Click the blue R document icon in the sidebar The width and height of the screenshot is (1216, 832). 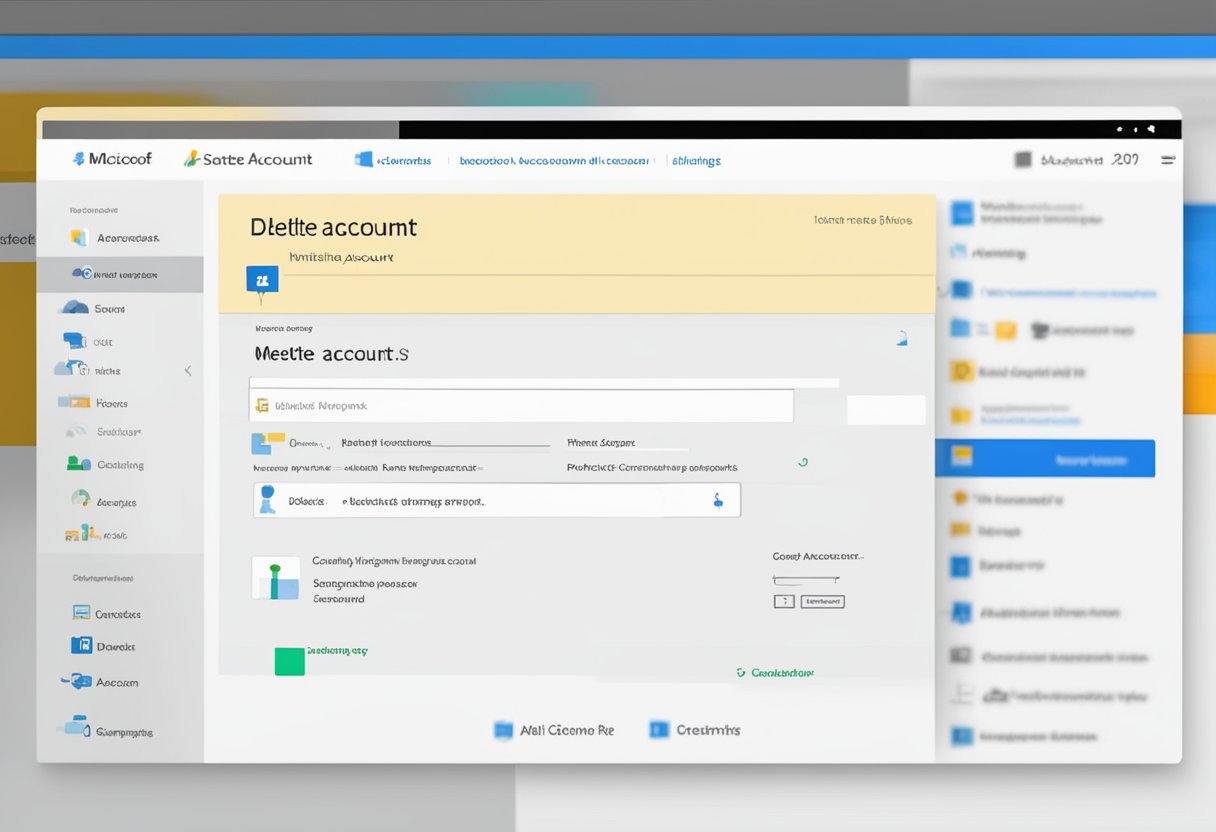click(81, 646)
